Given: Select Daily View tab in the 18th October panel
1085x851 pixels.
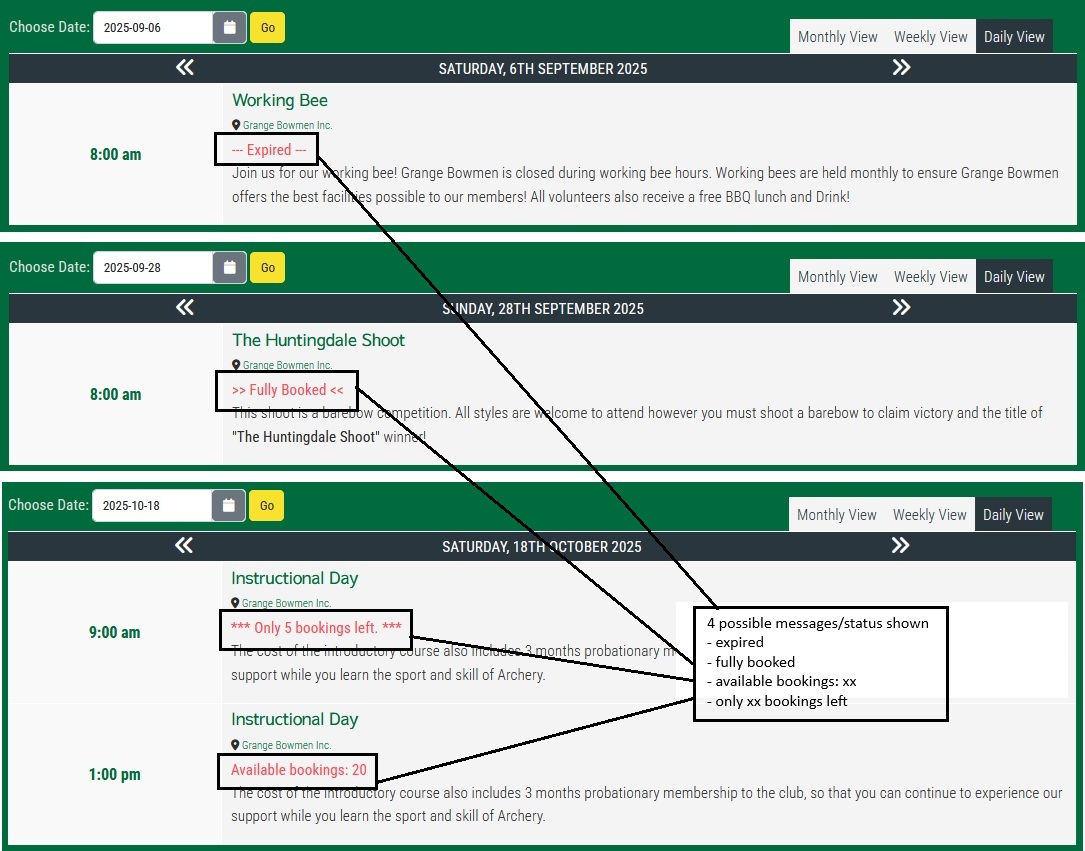Looking at the screenshot, I should 1013,515.
